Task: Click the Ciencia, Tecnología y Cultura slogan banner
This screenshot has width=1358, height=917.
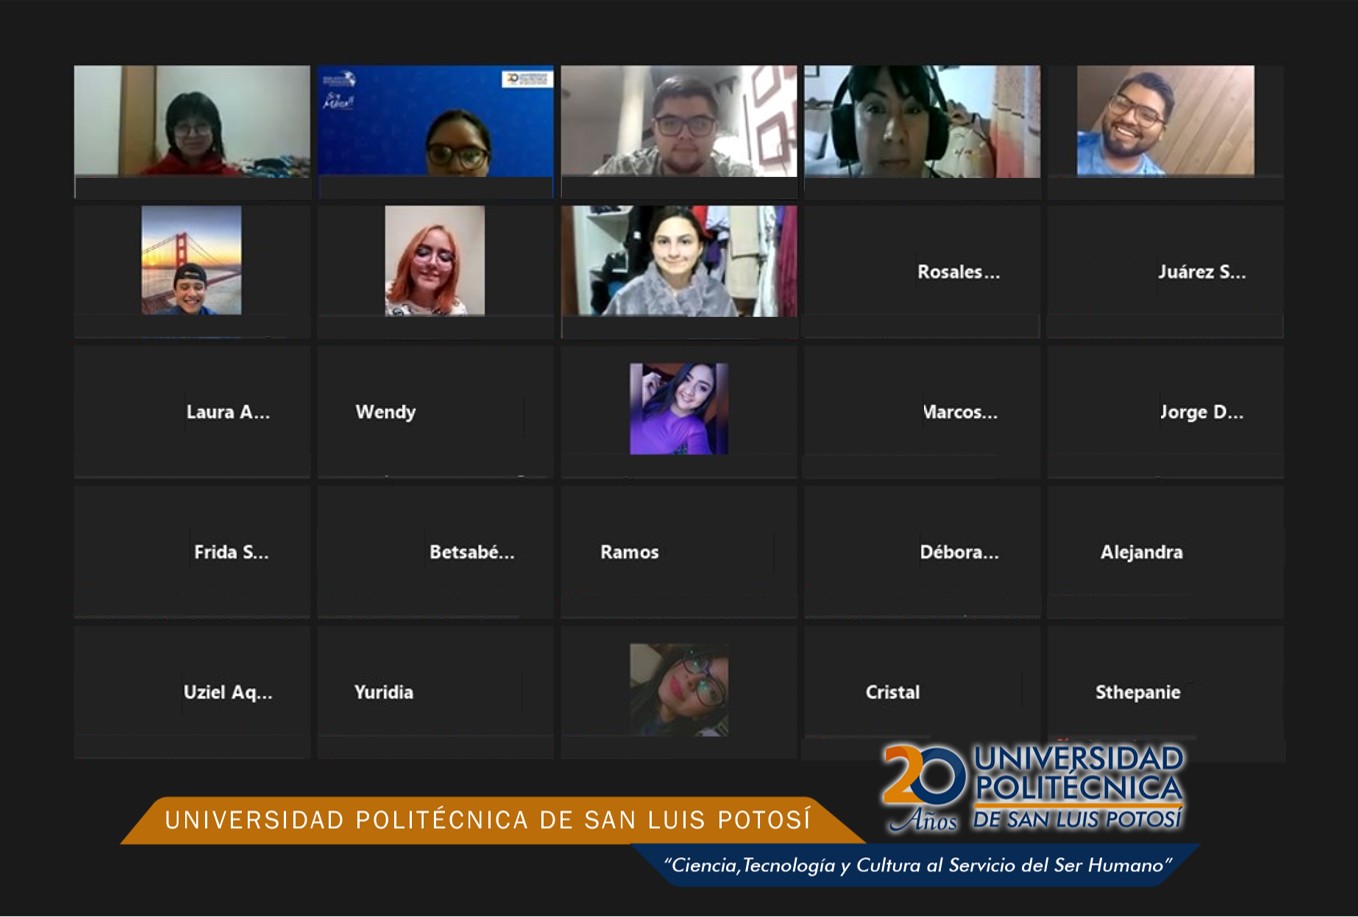Action: (x=916, y=865)
